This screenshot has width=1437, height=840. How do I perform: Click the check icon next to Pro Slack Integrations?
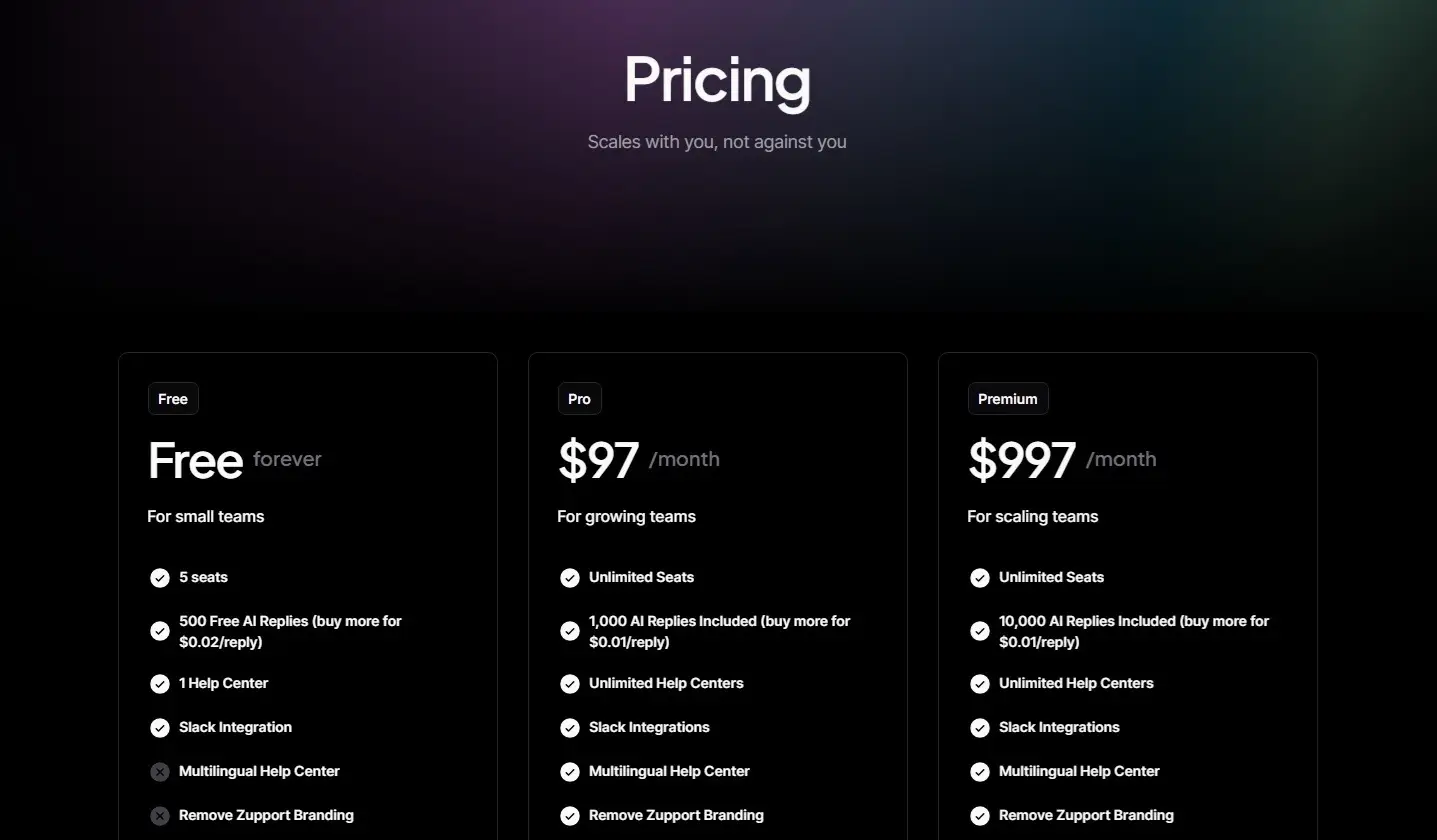click(569, 728)
